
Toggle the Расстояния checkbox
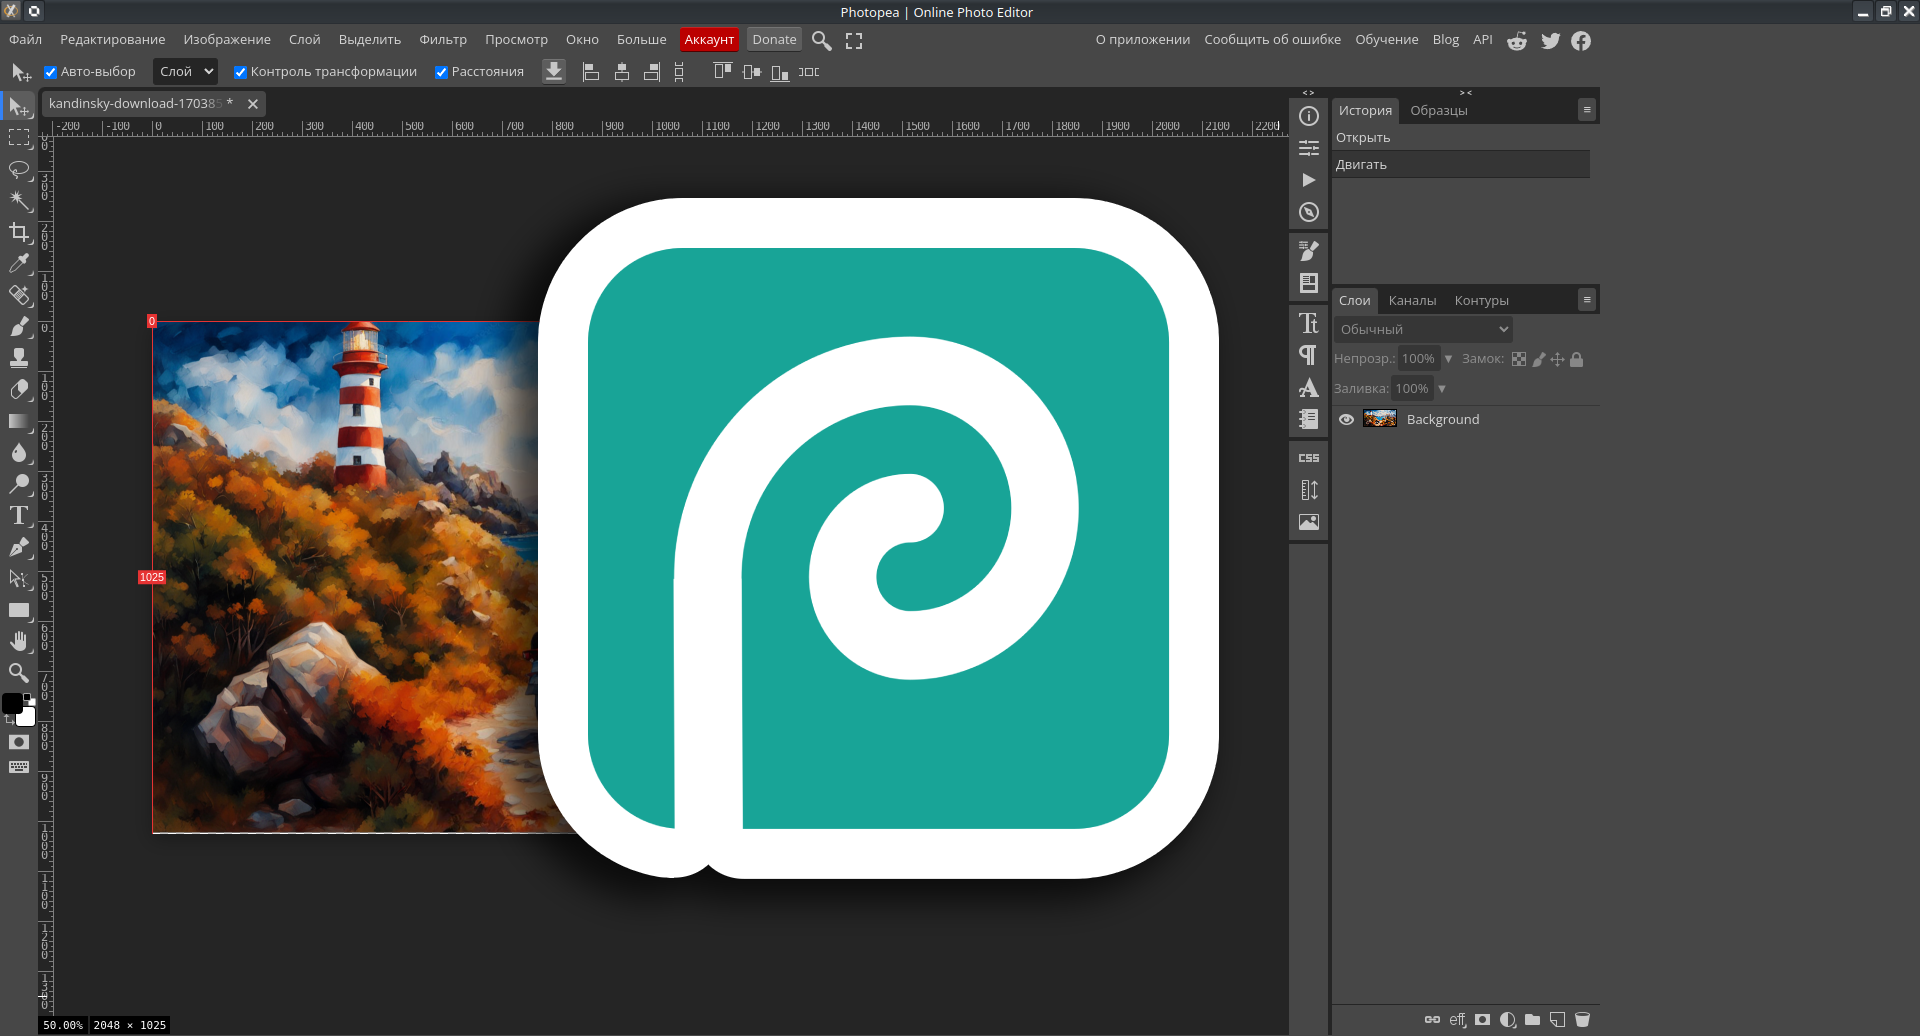click(441, 72)
